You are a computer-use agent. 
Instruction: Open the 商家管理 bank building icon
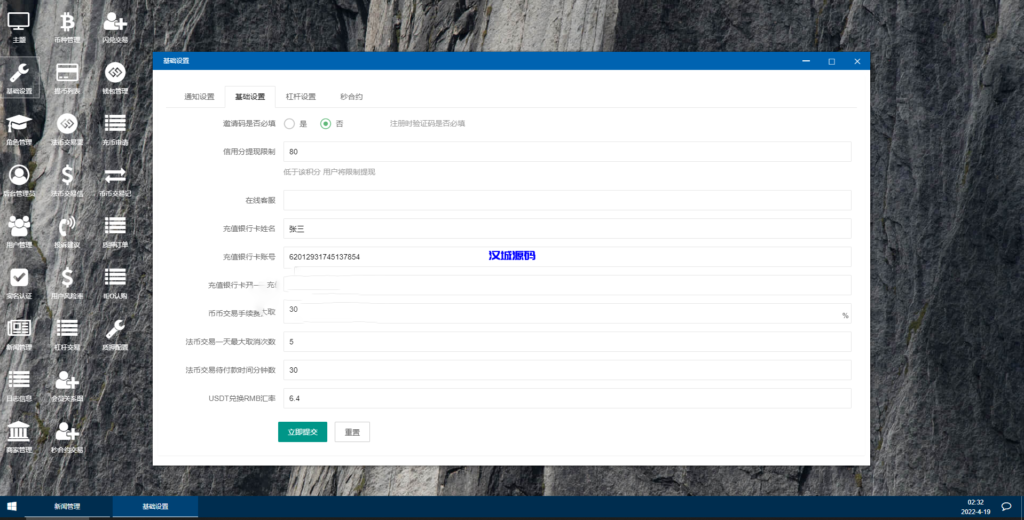click(19, 432)
